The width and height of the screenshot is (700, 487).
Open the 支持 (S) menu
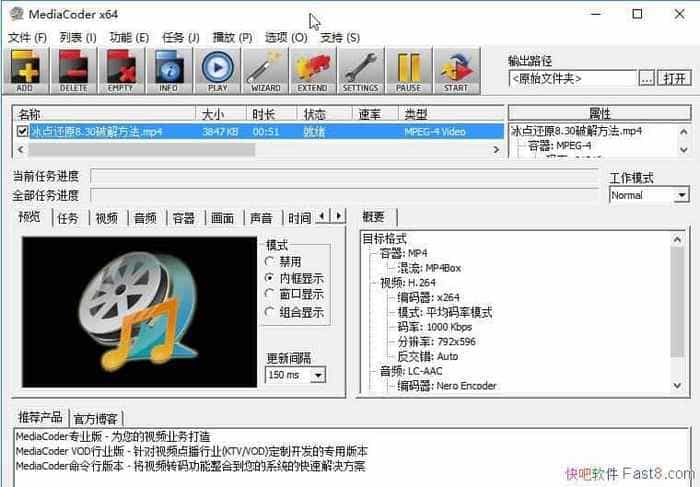click(339, 37)
